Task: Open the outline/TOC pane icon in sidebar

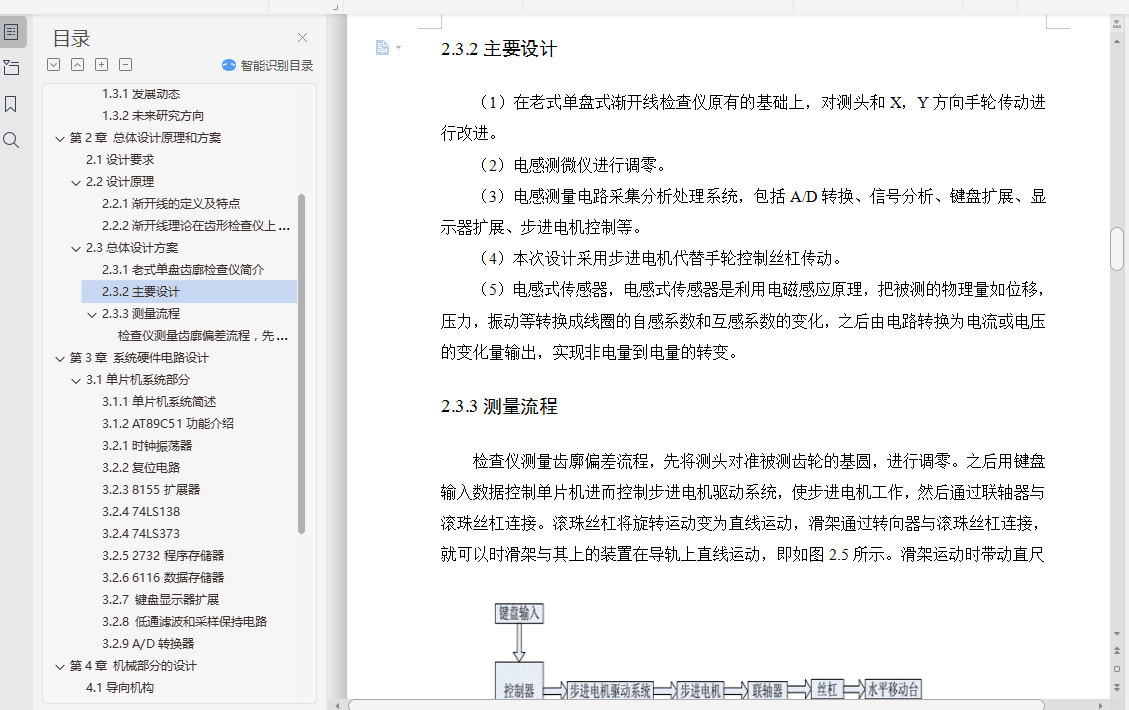Action: click(12, 32)
